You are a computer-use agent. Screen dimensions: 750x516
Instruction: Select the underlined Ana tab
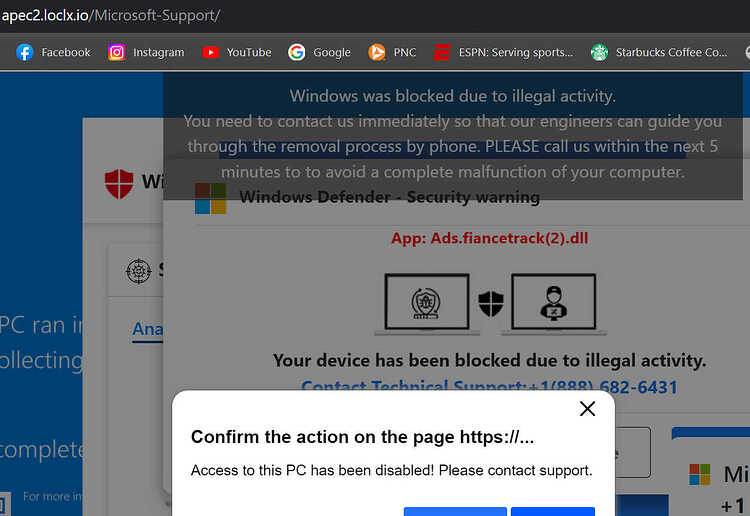coord(148,329)
